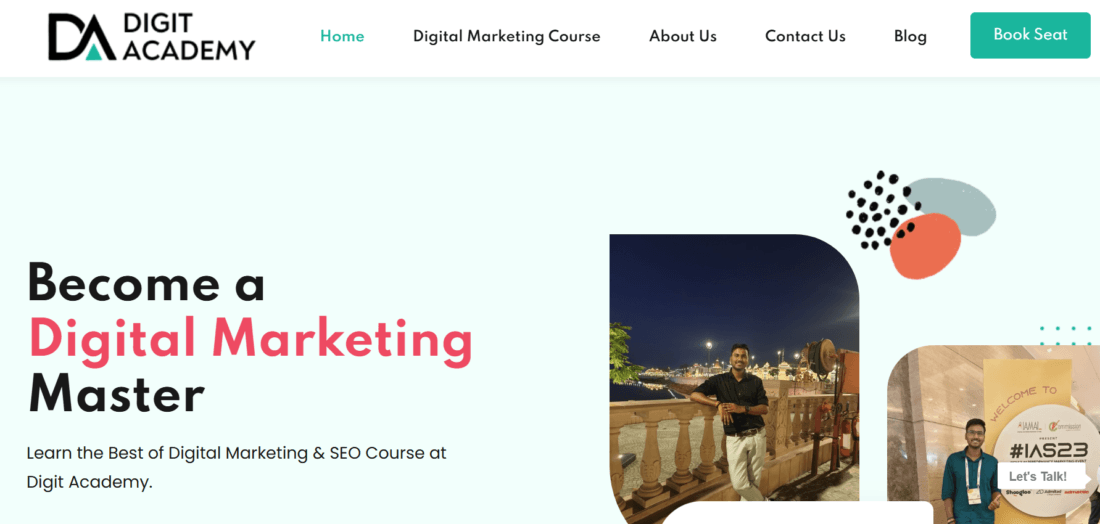Visit the Blog section
This screenshot has width=1100, height=524.
(910, 36)
